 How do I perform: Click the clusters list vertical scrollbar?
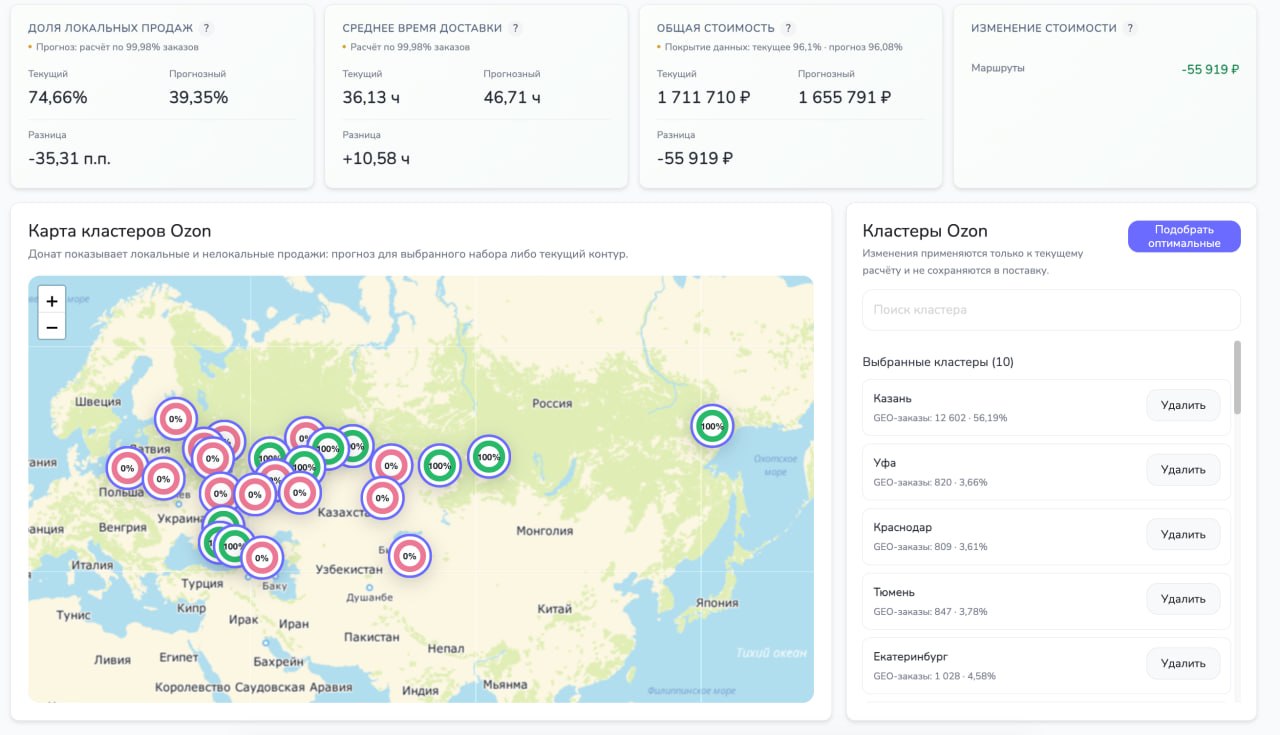(1237, 377)
